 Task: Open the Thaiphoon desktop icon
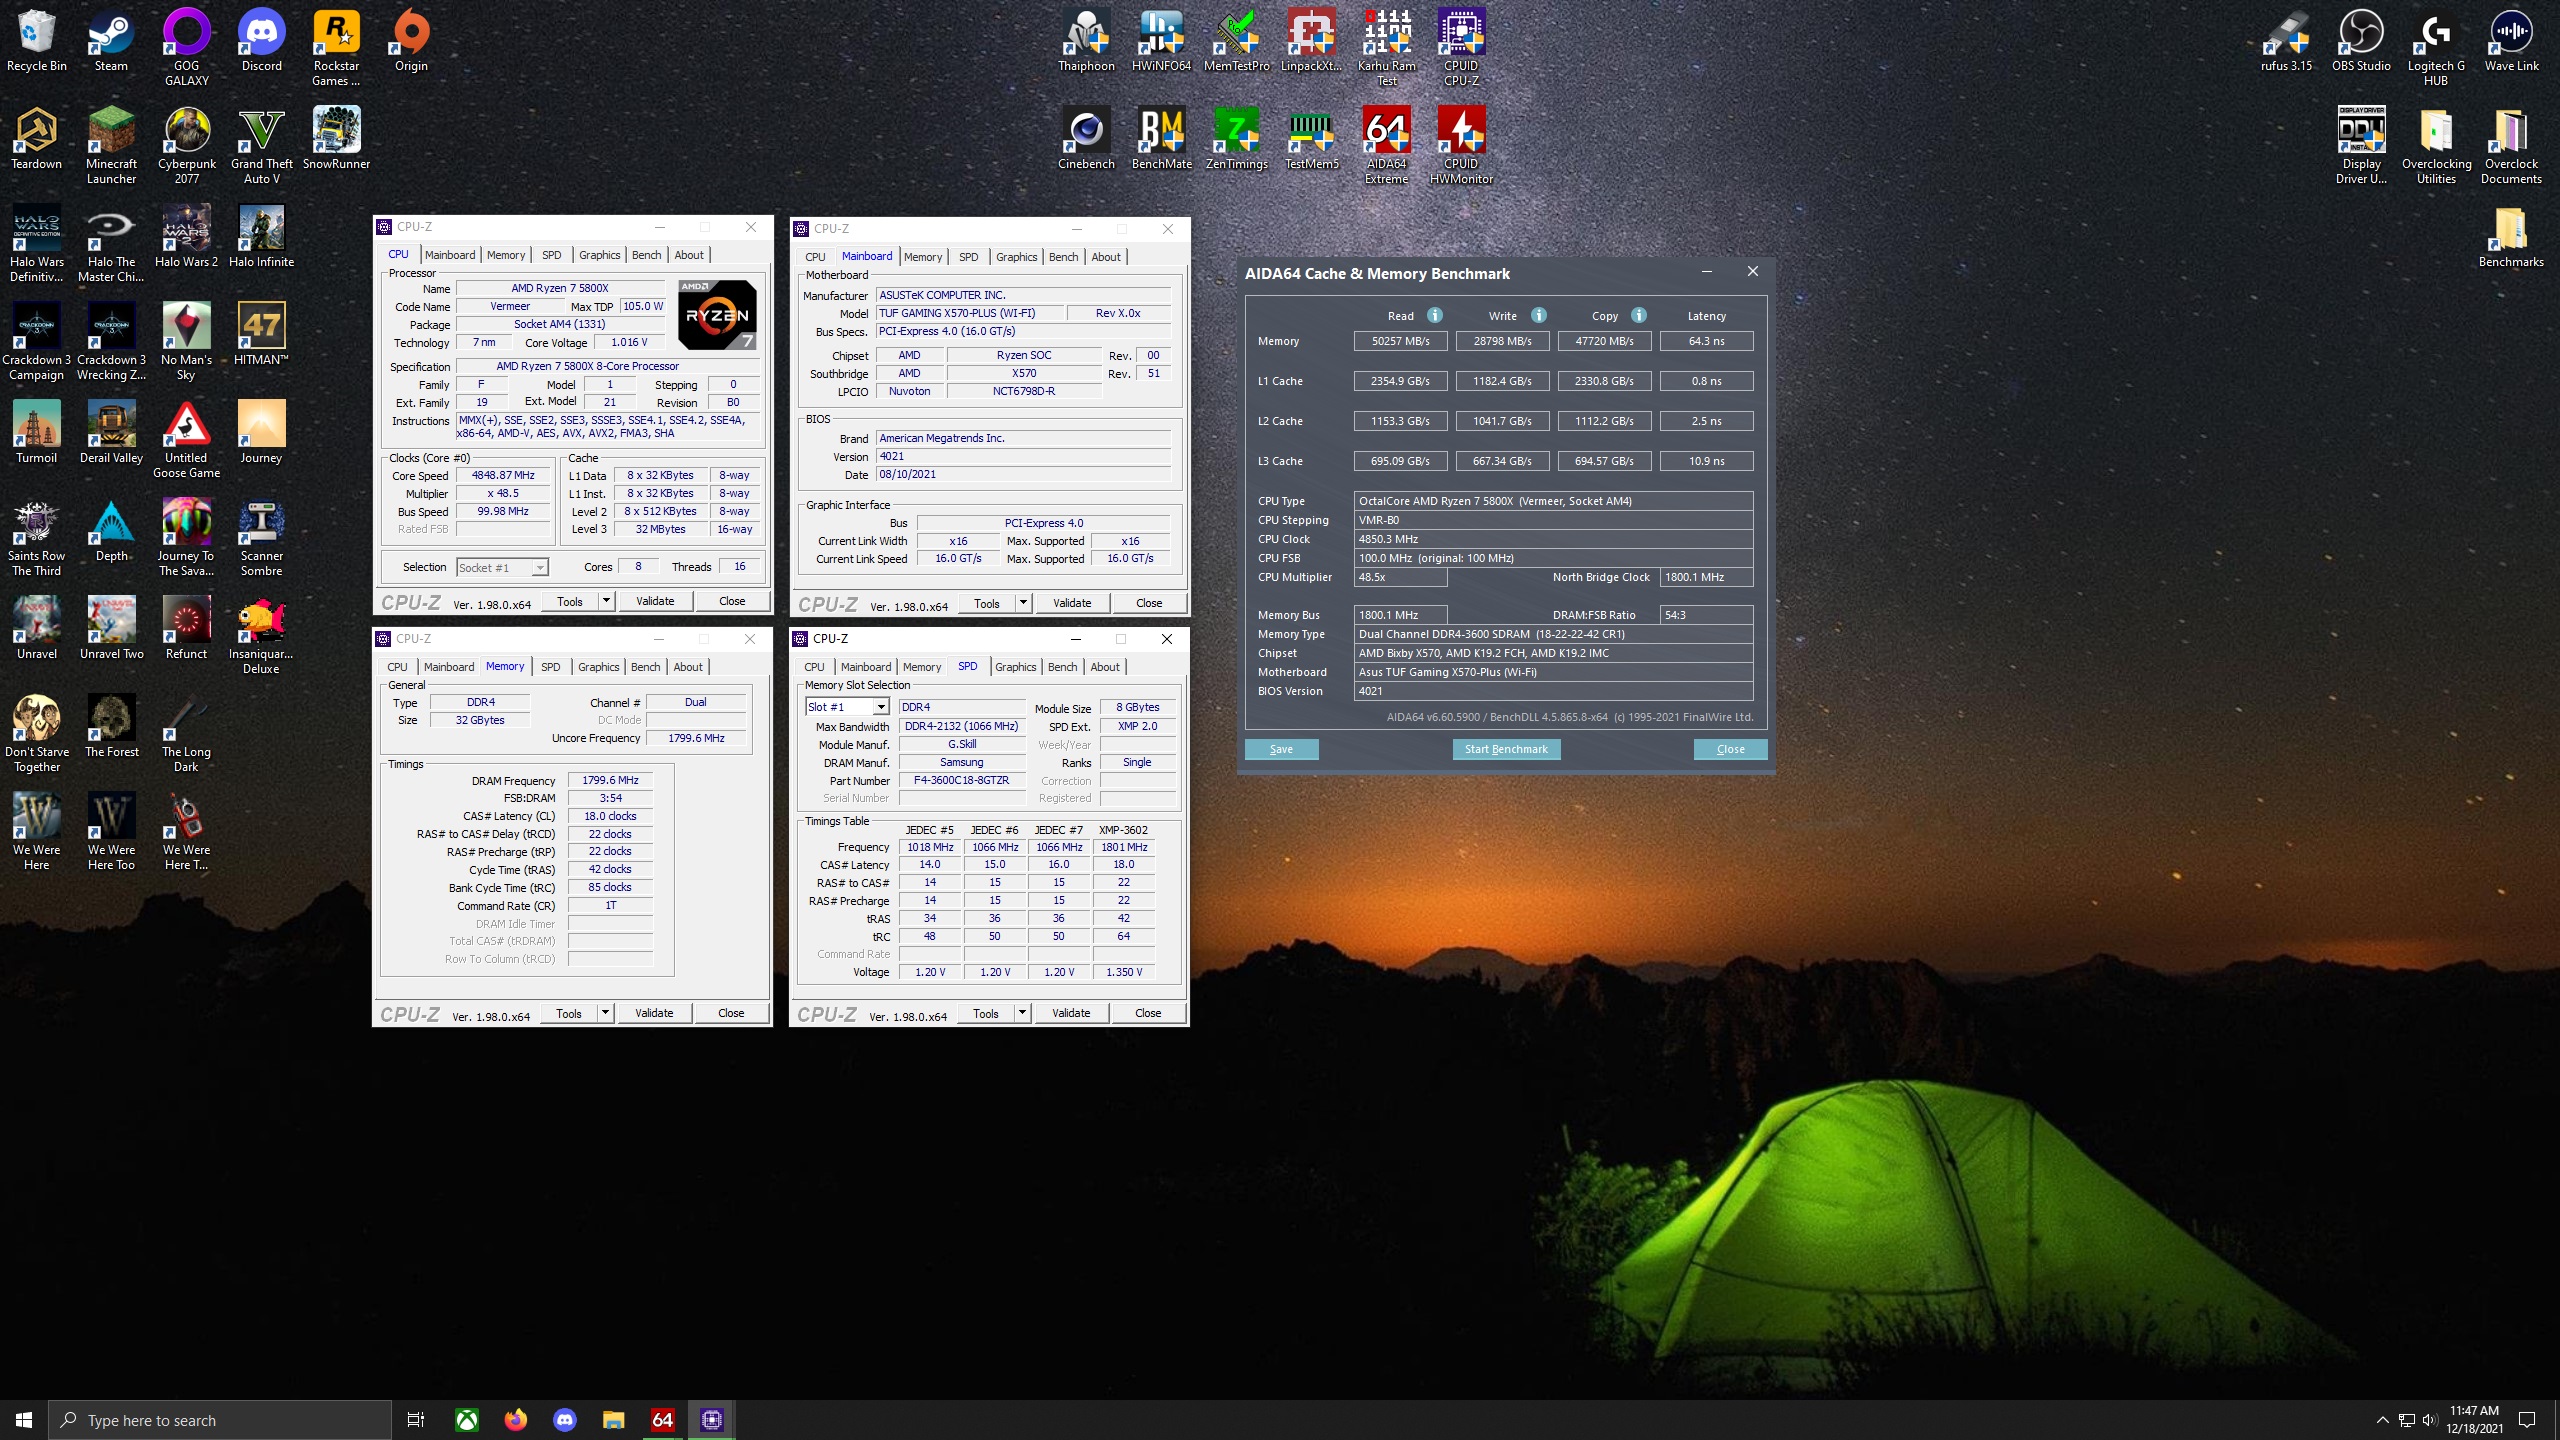pyautogui.click(x=1086, y=41)
